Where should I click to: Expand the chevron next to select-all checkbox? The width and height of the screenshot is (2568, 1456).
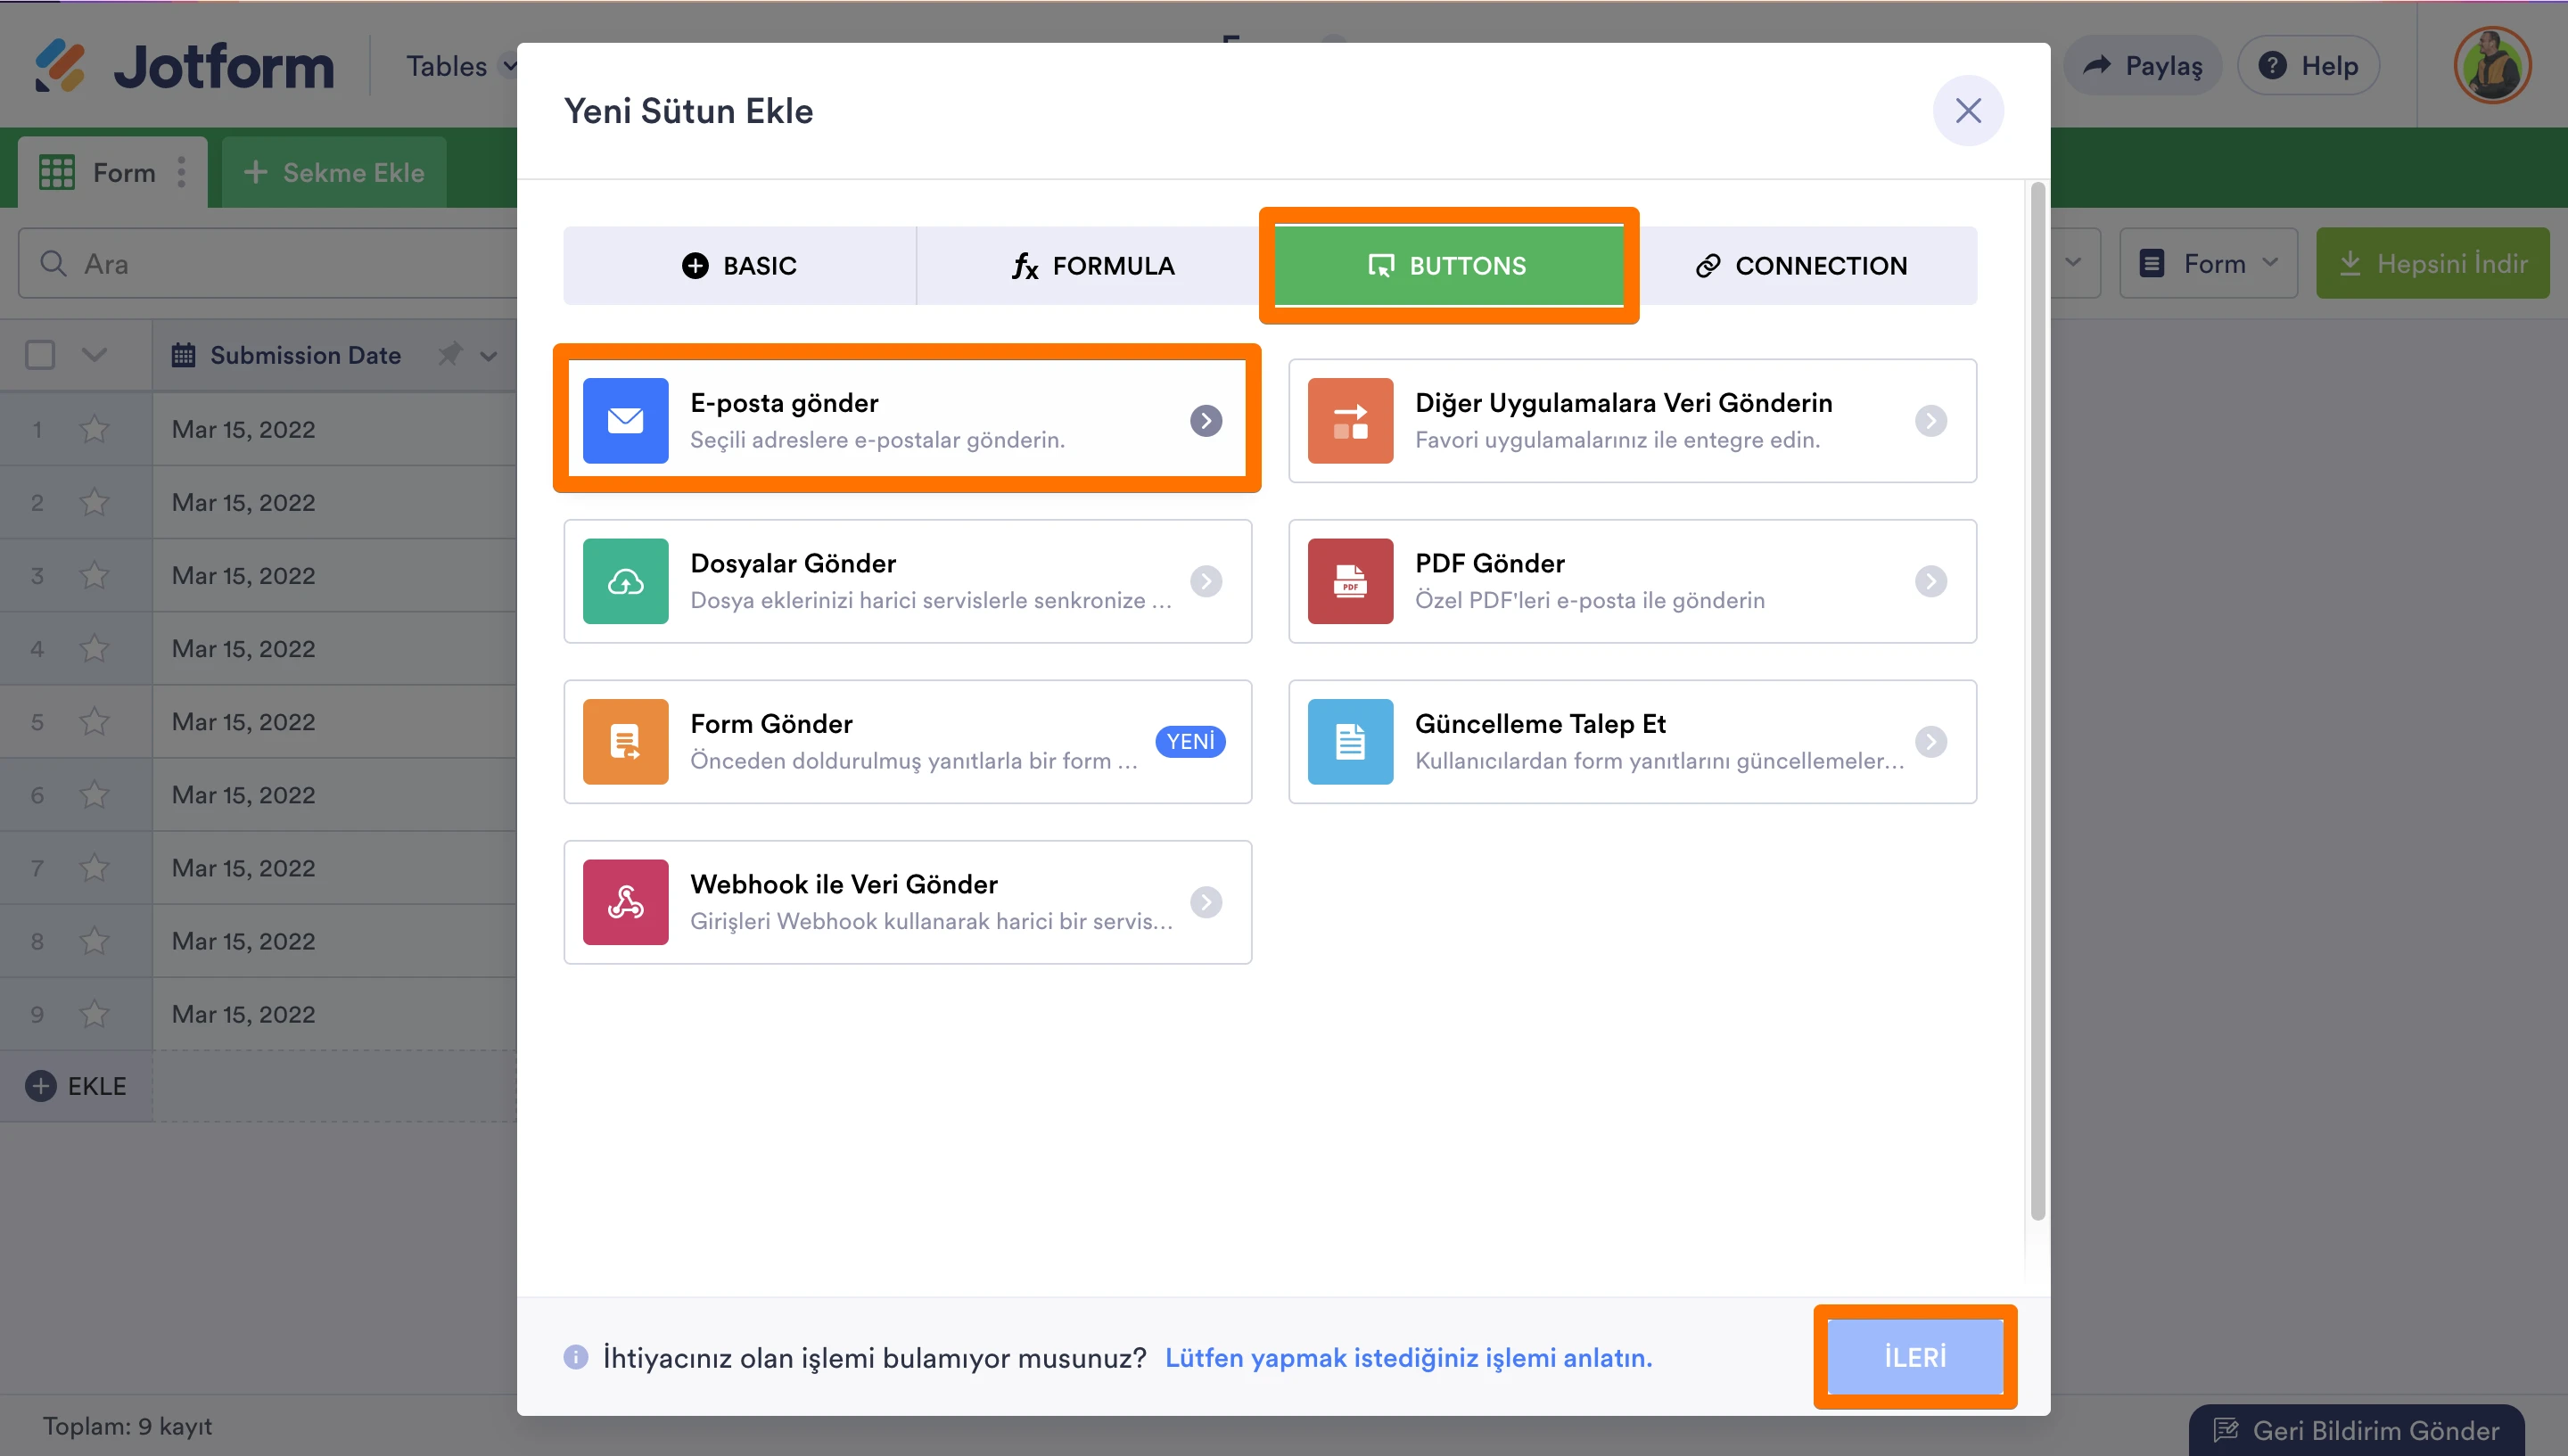[x=94, y=355]
